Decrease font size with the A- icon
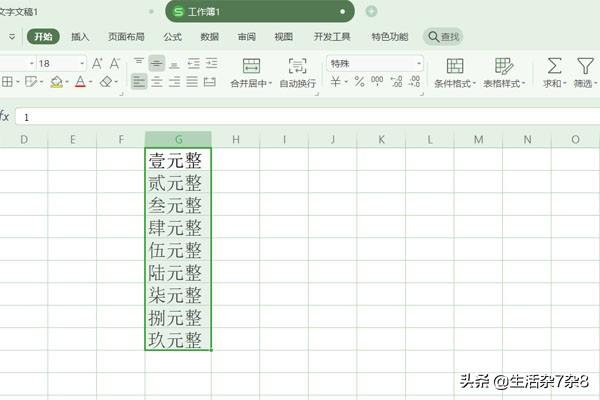The image size is (600, 400). 114,64
